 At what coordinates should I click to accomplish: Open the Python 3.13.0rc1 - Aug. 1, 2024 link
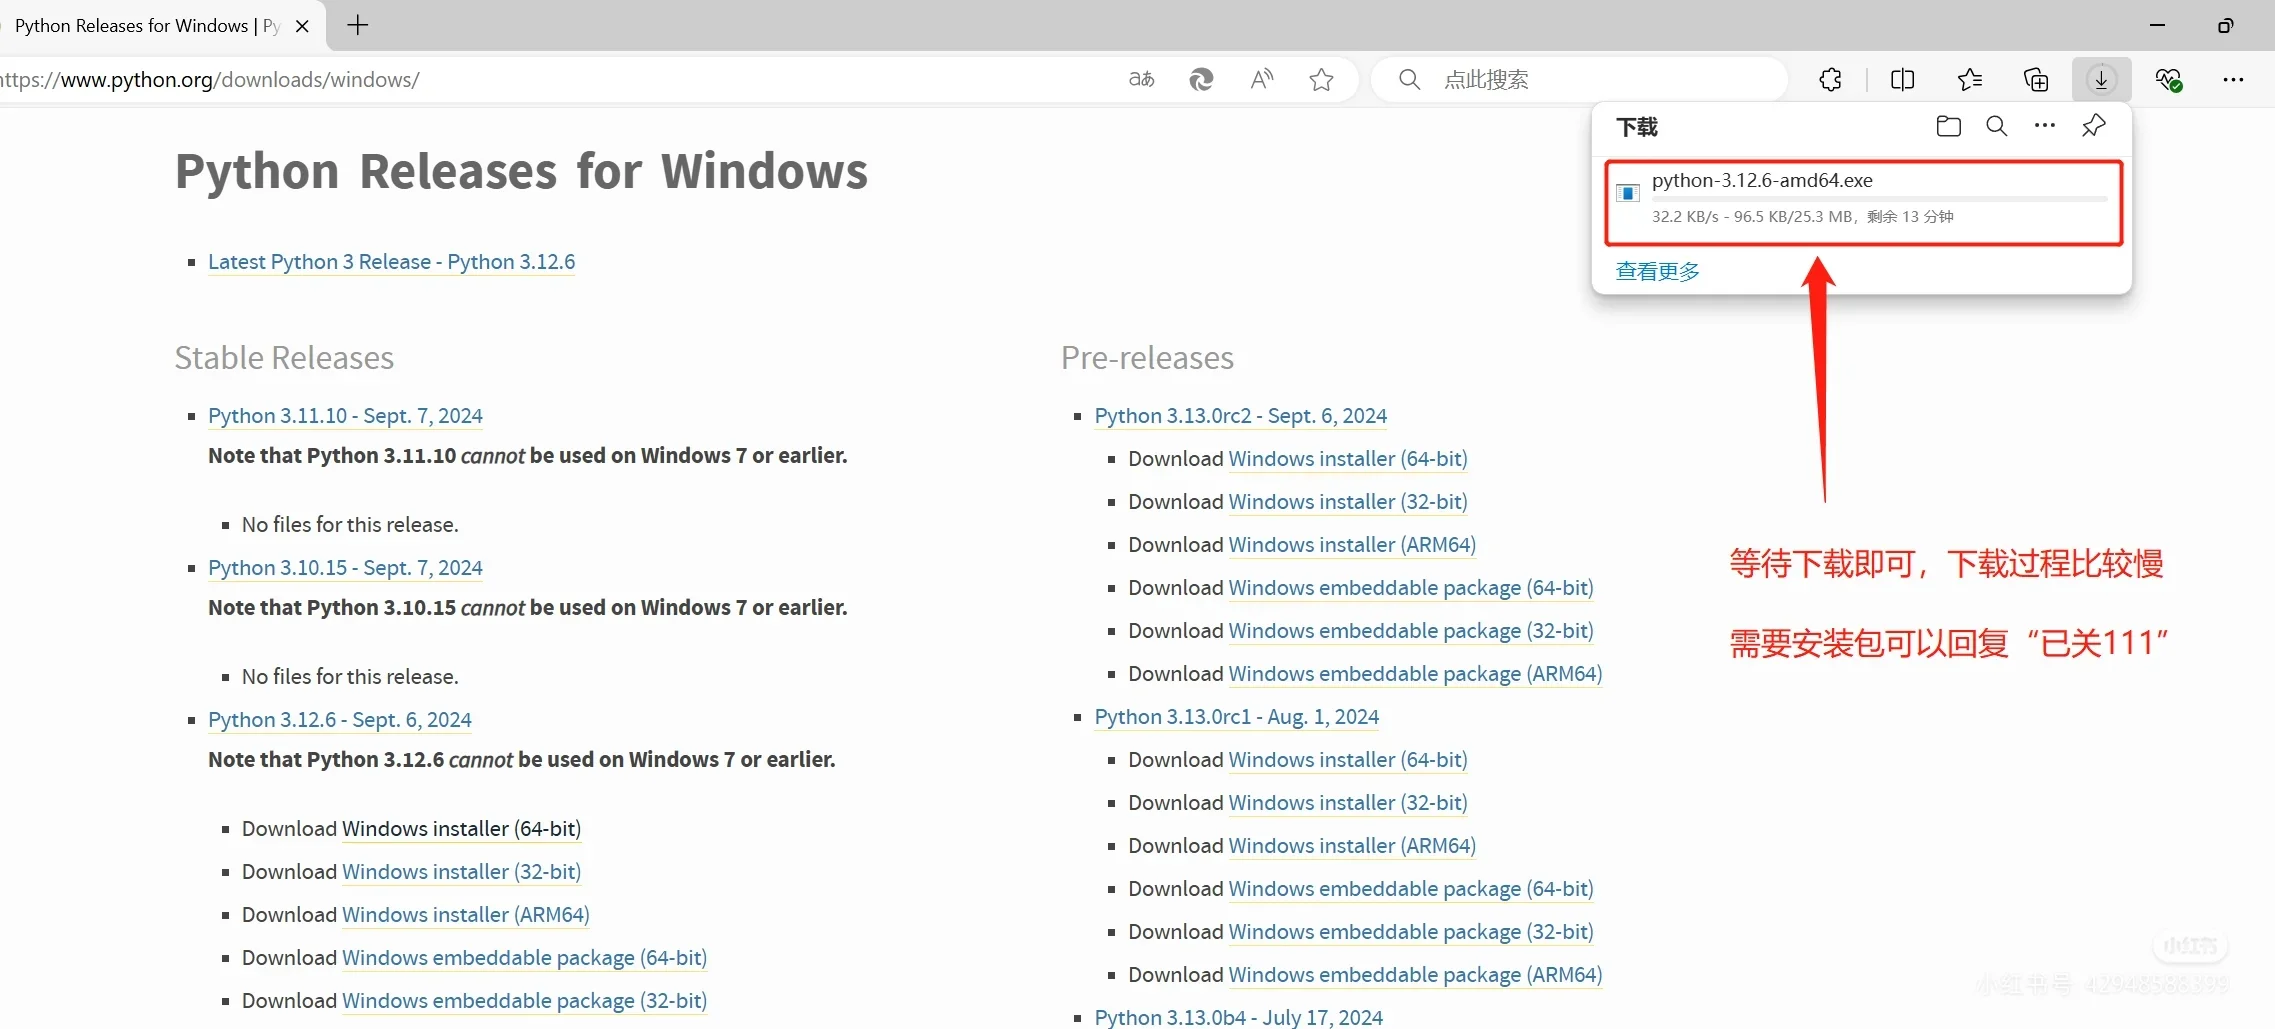click(1237, 717)
